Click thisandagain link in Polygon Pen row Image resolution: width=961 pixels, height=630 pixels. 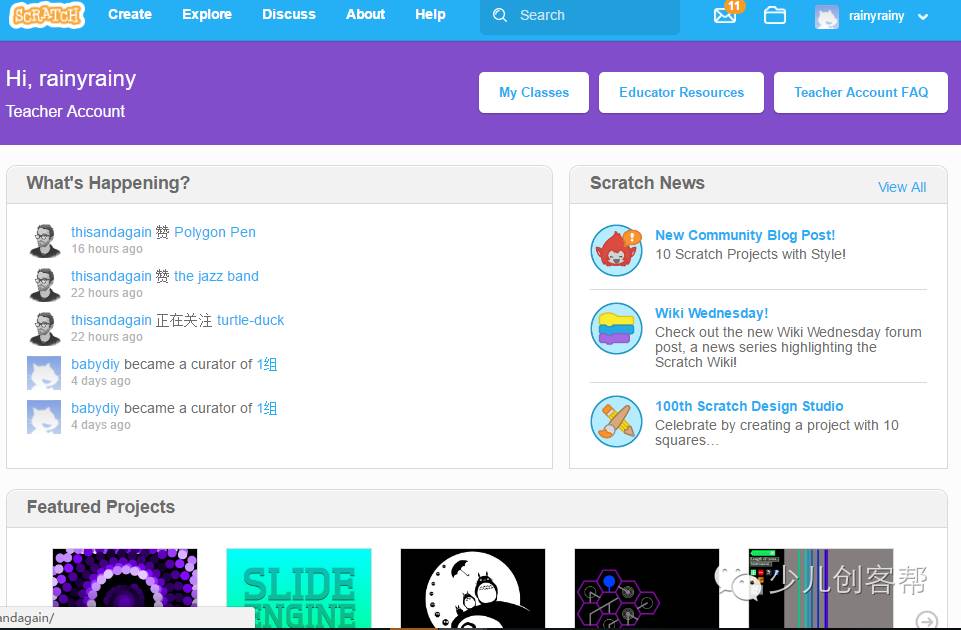[x=111, y=232]
